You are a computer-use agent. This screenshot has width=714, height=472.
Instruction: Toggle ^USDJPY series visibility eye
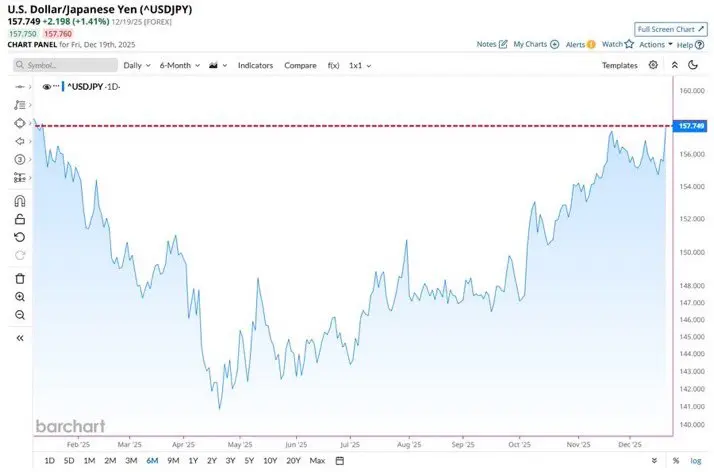(46, 86)
